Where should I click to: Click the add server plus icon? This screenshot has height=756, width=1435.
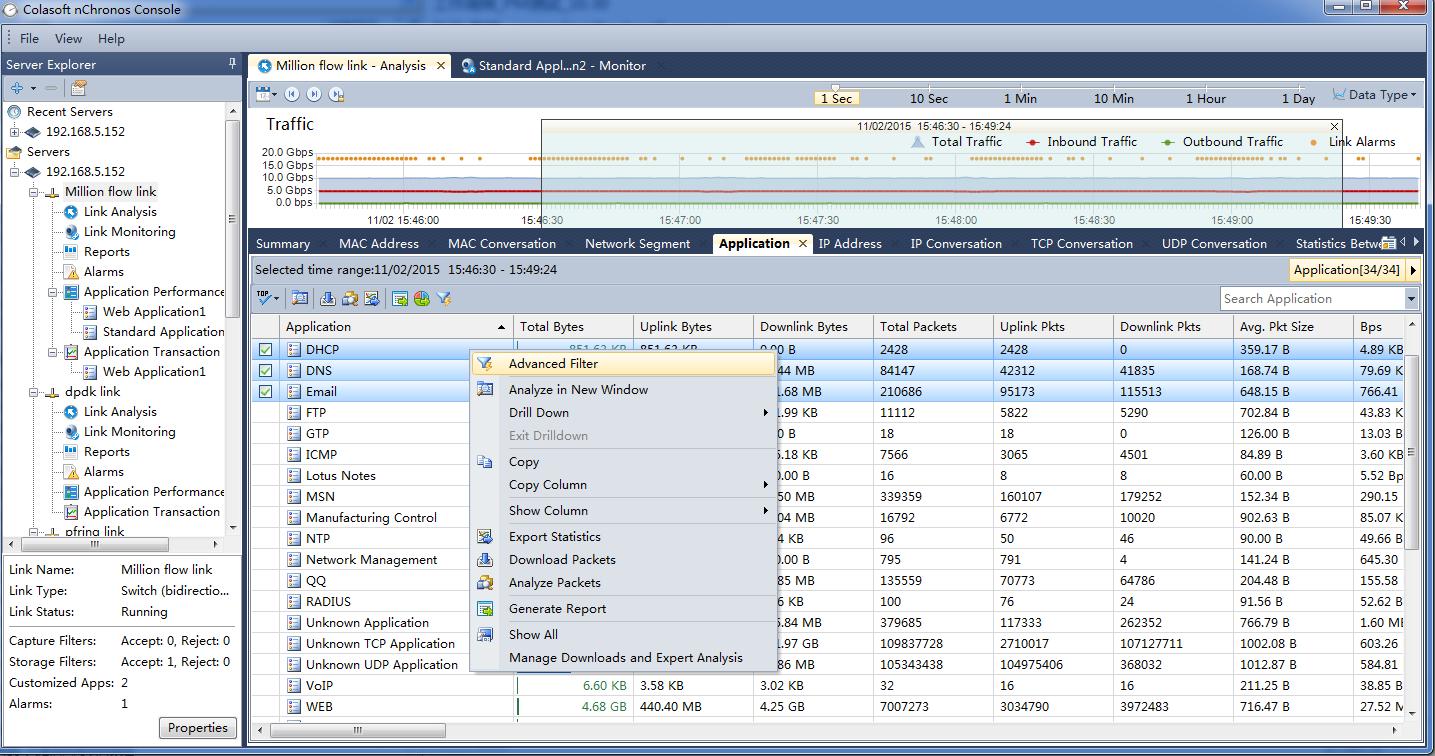pos(16,88)
